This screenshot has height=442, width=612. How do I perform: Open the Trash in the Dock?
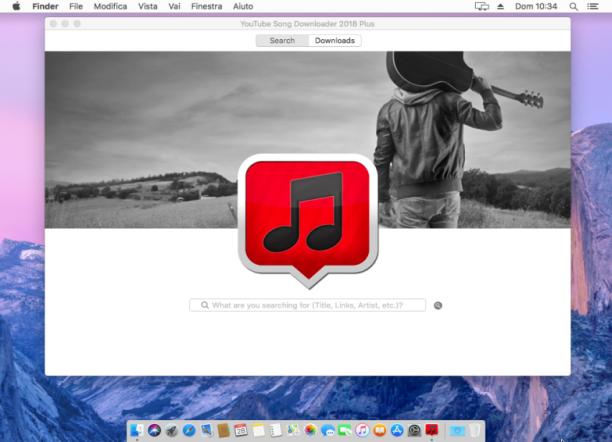pyautogui.click(x=475, y=430)
